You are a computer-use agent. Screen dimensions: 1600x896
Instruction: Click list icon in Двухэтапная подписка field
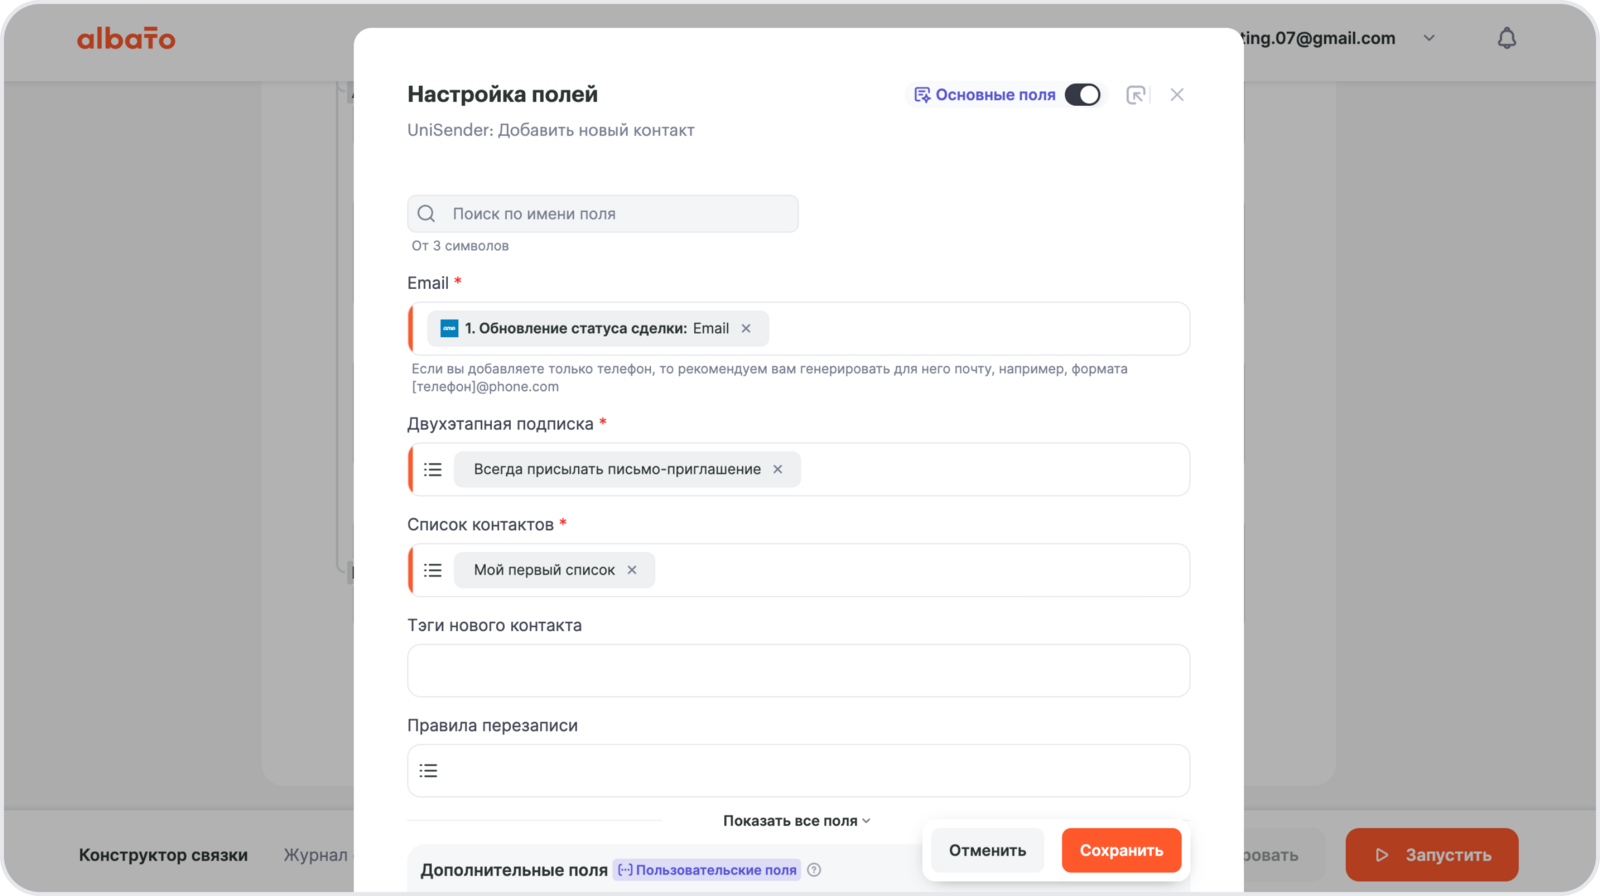(433, 469)
